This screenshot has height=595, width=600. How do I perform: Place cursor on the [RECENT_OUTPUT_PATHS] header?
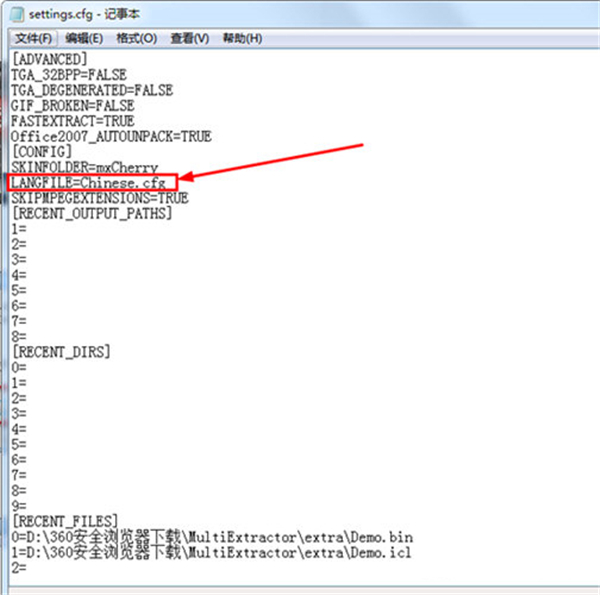click(92, 213)
